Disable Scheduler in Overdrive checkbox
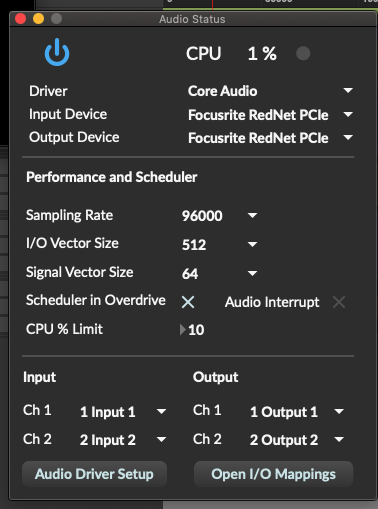Screen dimensions: 378x509 pyautogui.click(x=188, y=302)
